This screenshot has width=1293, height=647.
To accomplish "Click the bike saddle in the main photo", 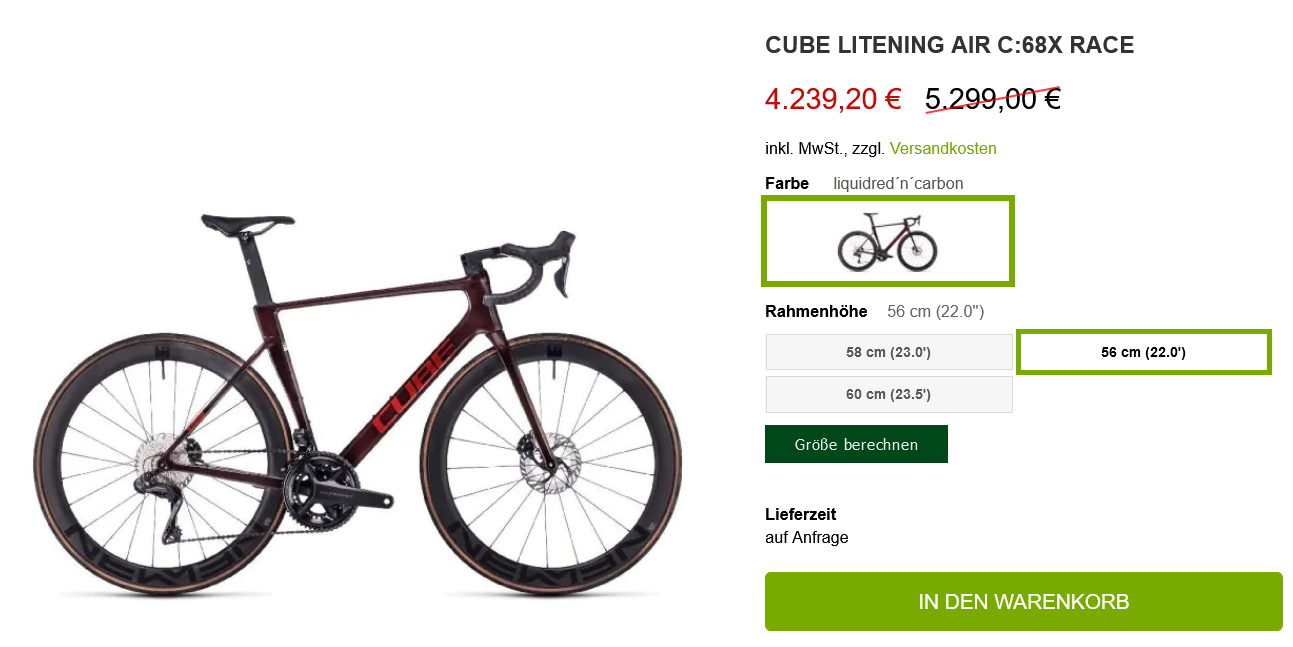I will (x=245, y=221).
